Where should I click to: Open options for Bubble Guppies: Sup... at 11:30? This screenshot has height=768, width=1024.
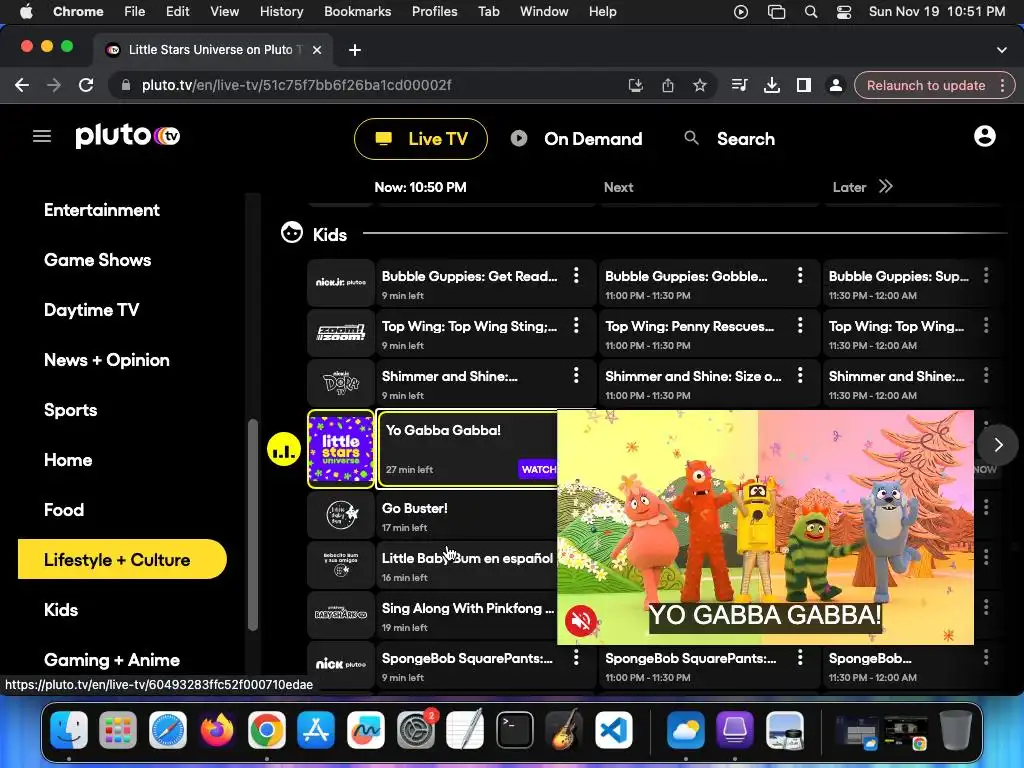pos(986,275)
